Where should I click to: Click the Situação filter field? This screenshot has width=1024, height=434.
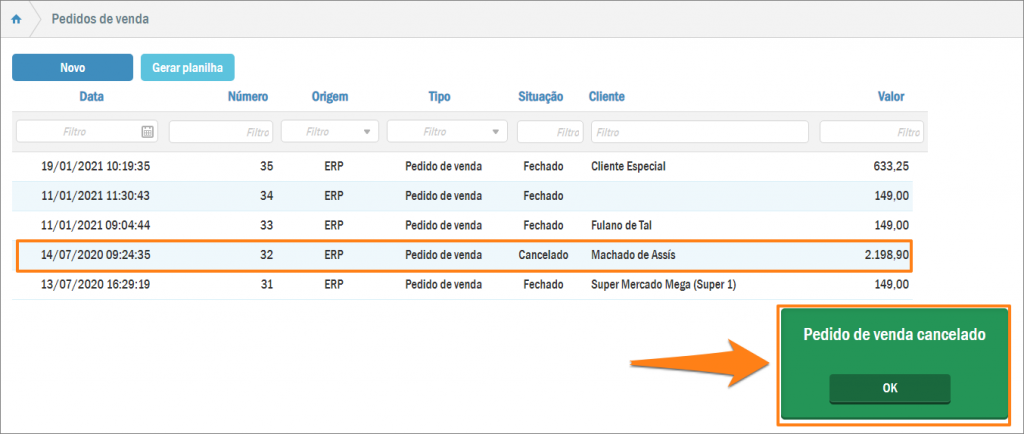[549, 131]
